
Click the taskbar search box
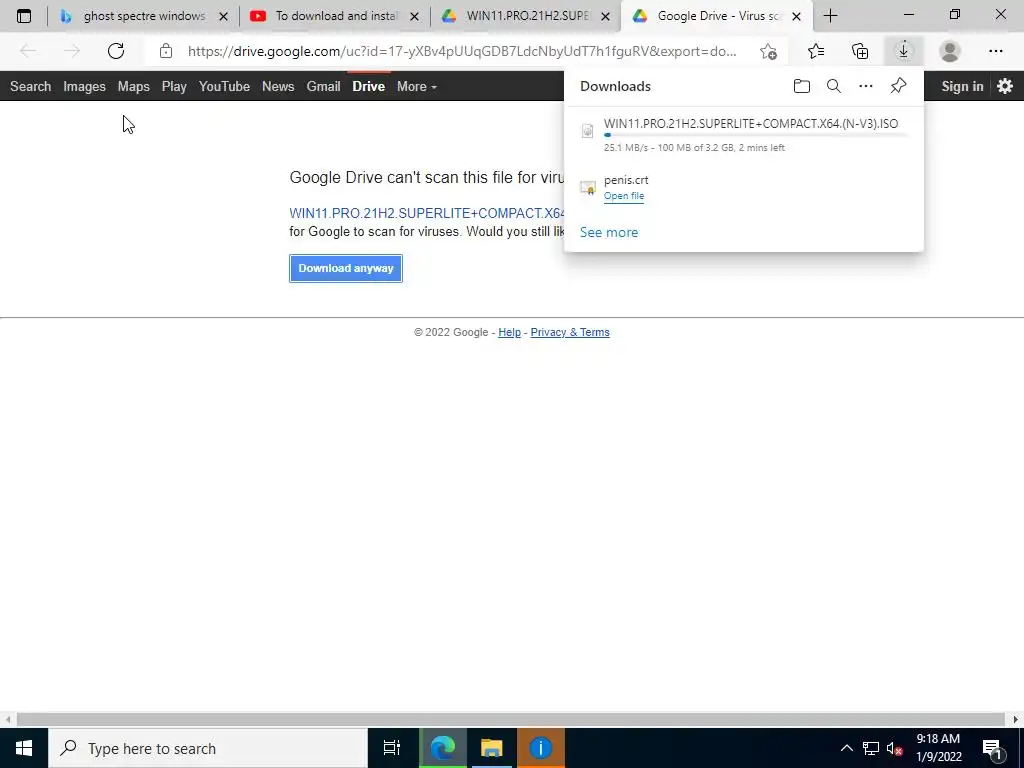point(208,748)
